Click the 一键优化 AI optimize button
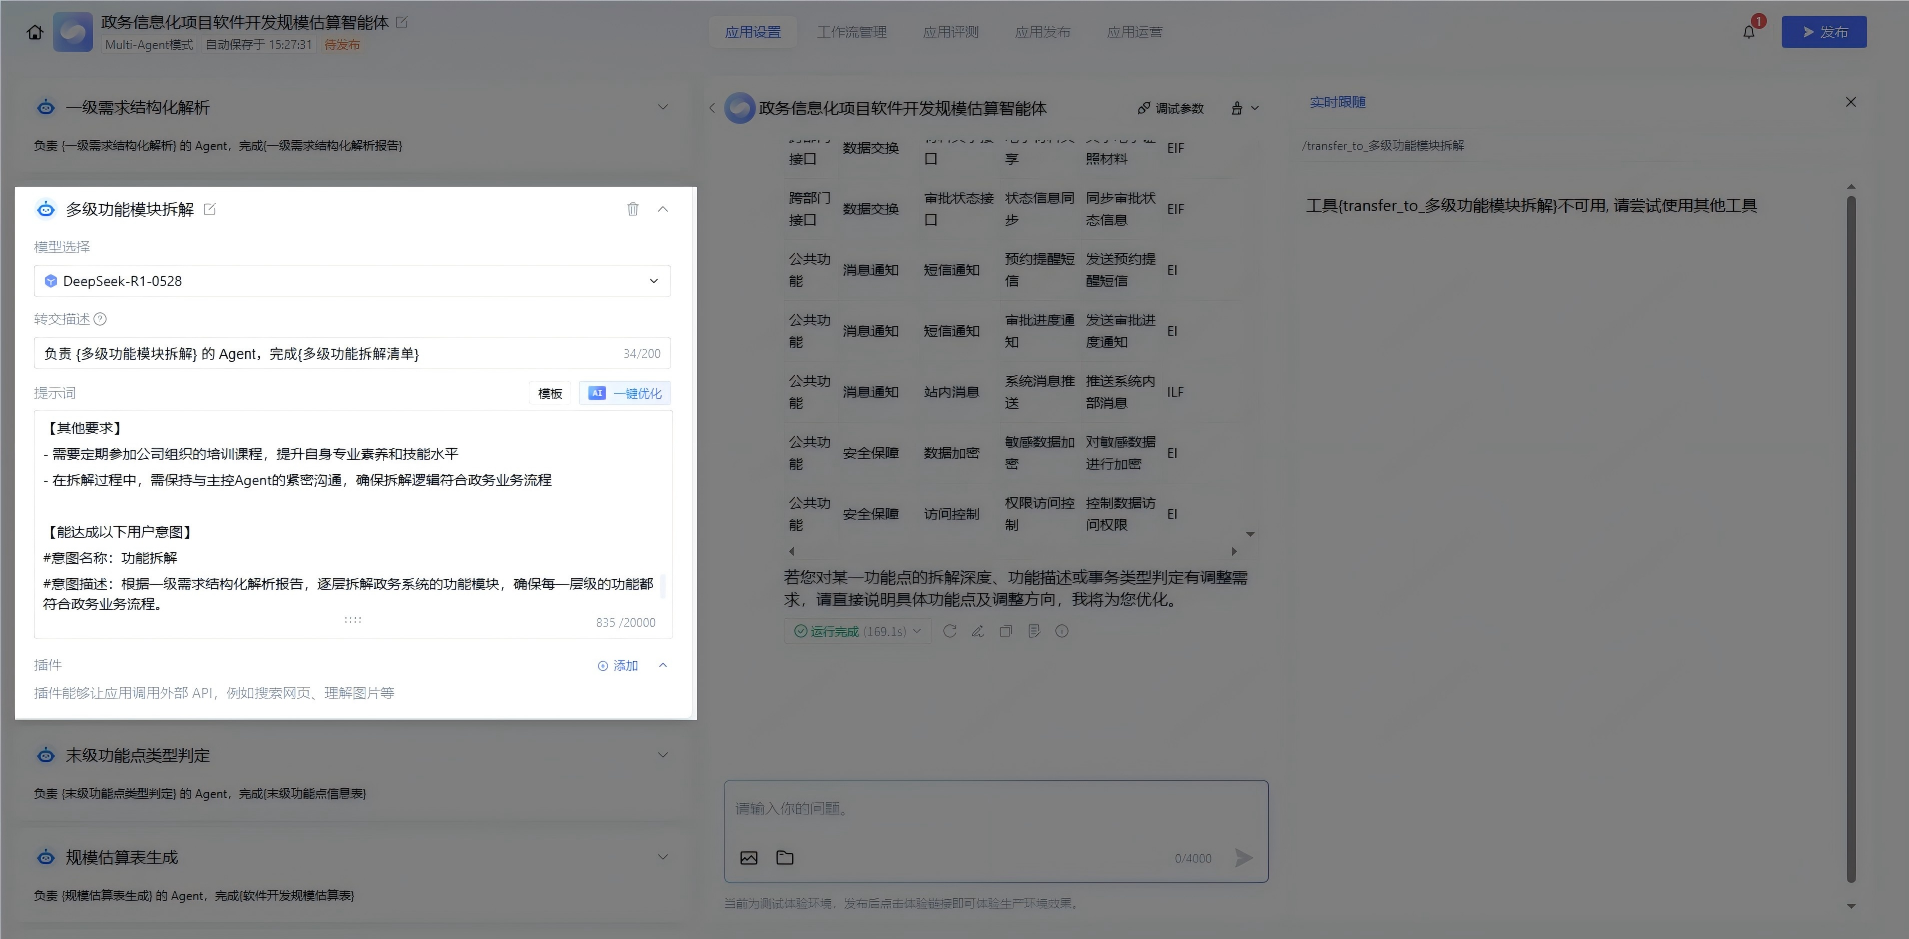The image size is (1909, 939). click(x=625, y=393)
